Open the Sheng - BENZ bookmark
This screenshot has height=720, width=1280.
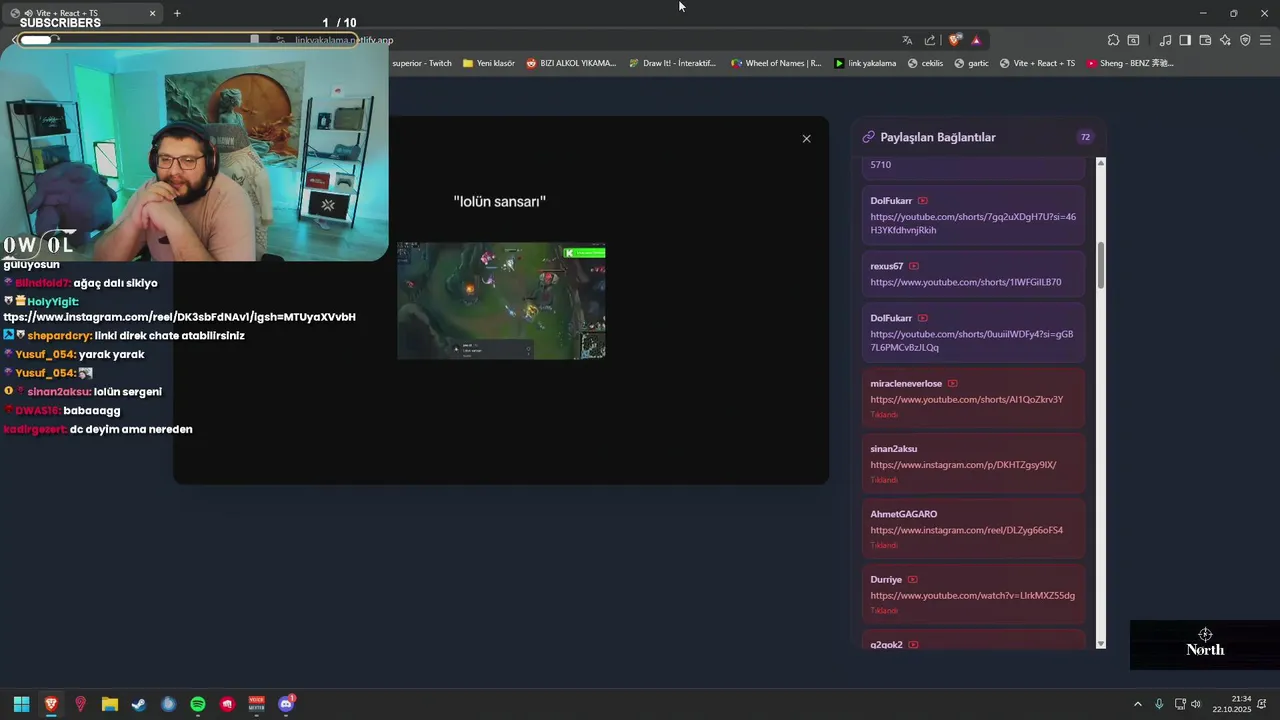[x=1130, y=63]
